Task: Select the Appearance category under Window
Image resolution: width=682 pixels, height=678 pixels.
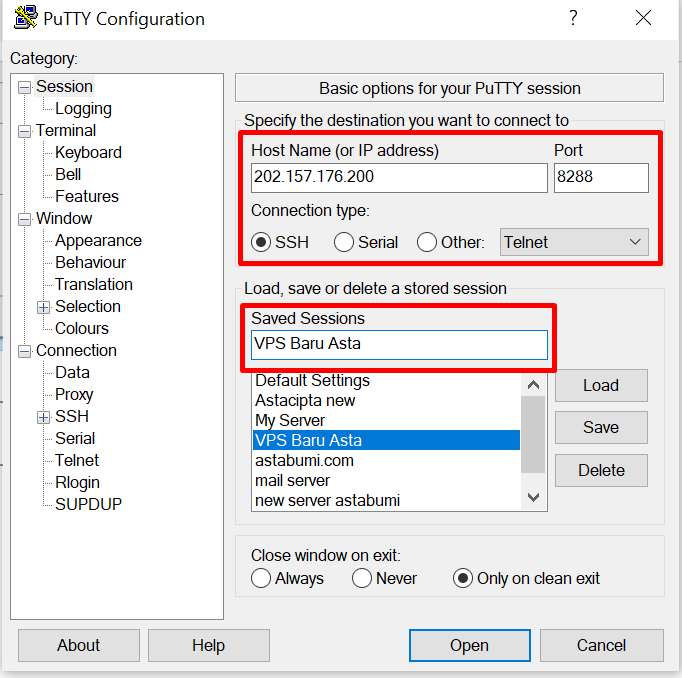Action: 98,241
